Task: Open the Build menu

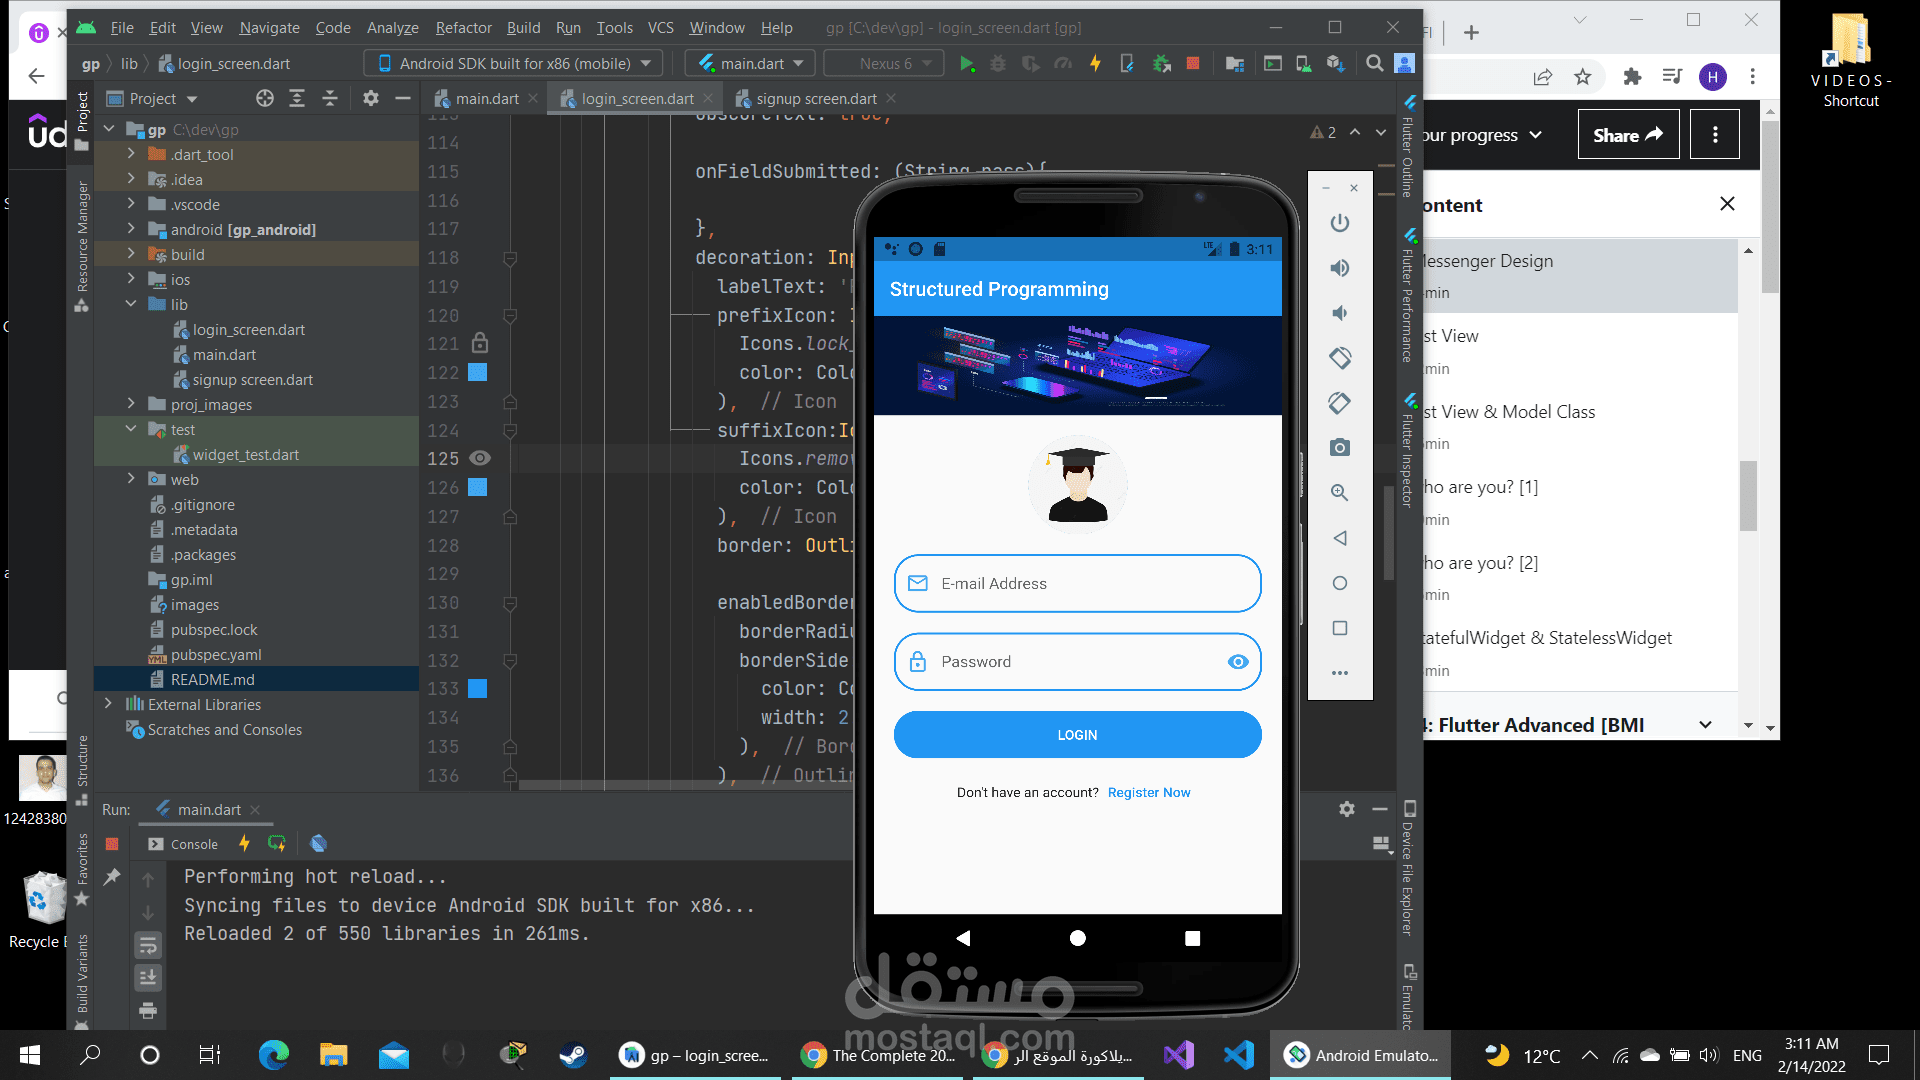Action: coord(523,28)
